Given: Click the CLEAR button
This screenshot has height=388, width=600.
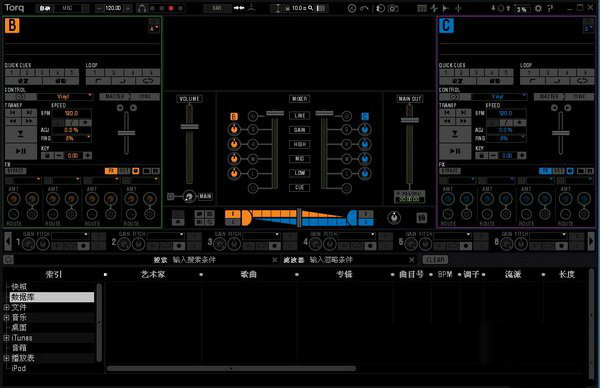Looking at the screenshot, I should pyautogui.click(x=435, y=259).
